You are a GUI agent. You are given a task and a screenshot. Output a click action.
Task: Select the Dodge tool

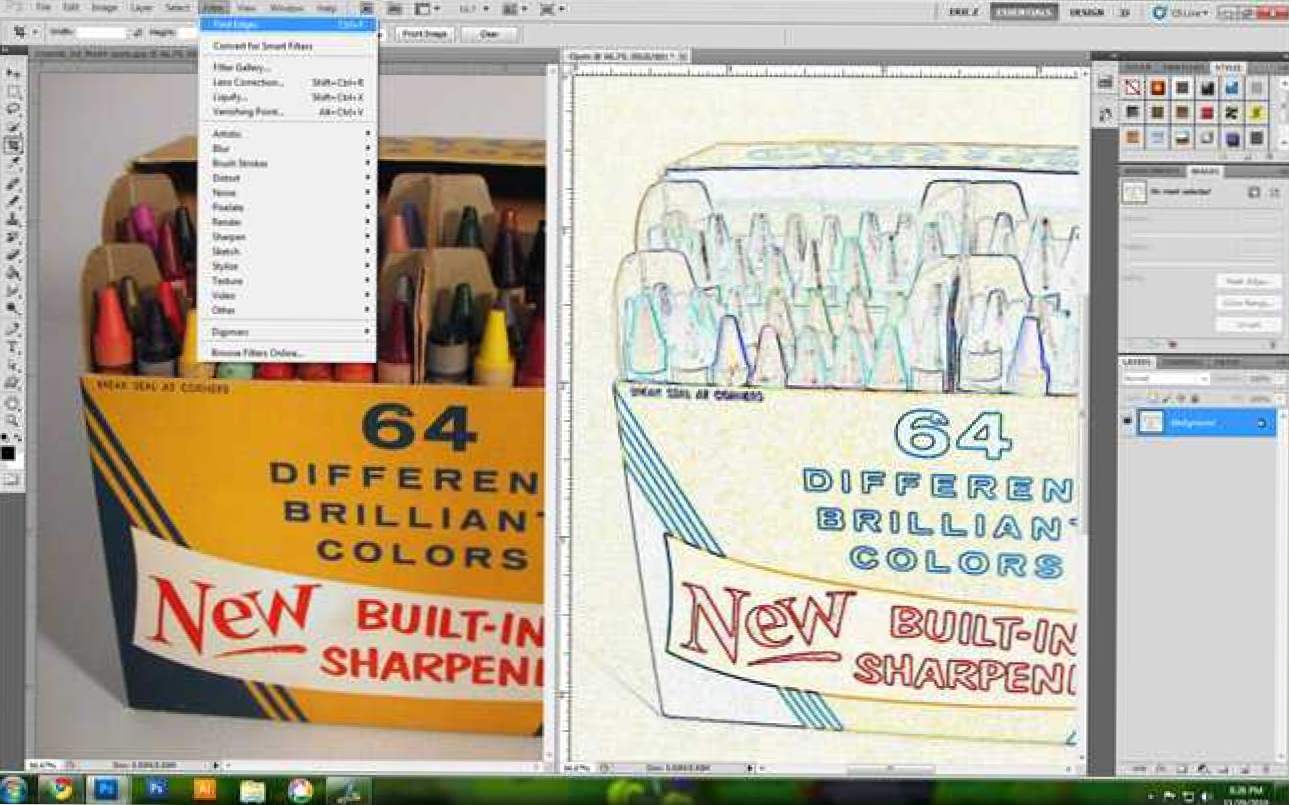(x=13, y=307)
